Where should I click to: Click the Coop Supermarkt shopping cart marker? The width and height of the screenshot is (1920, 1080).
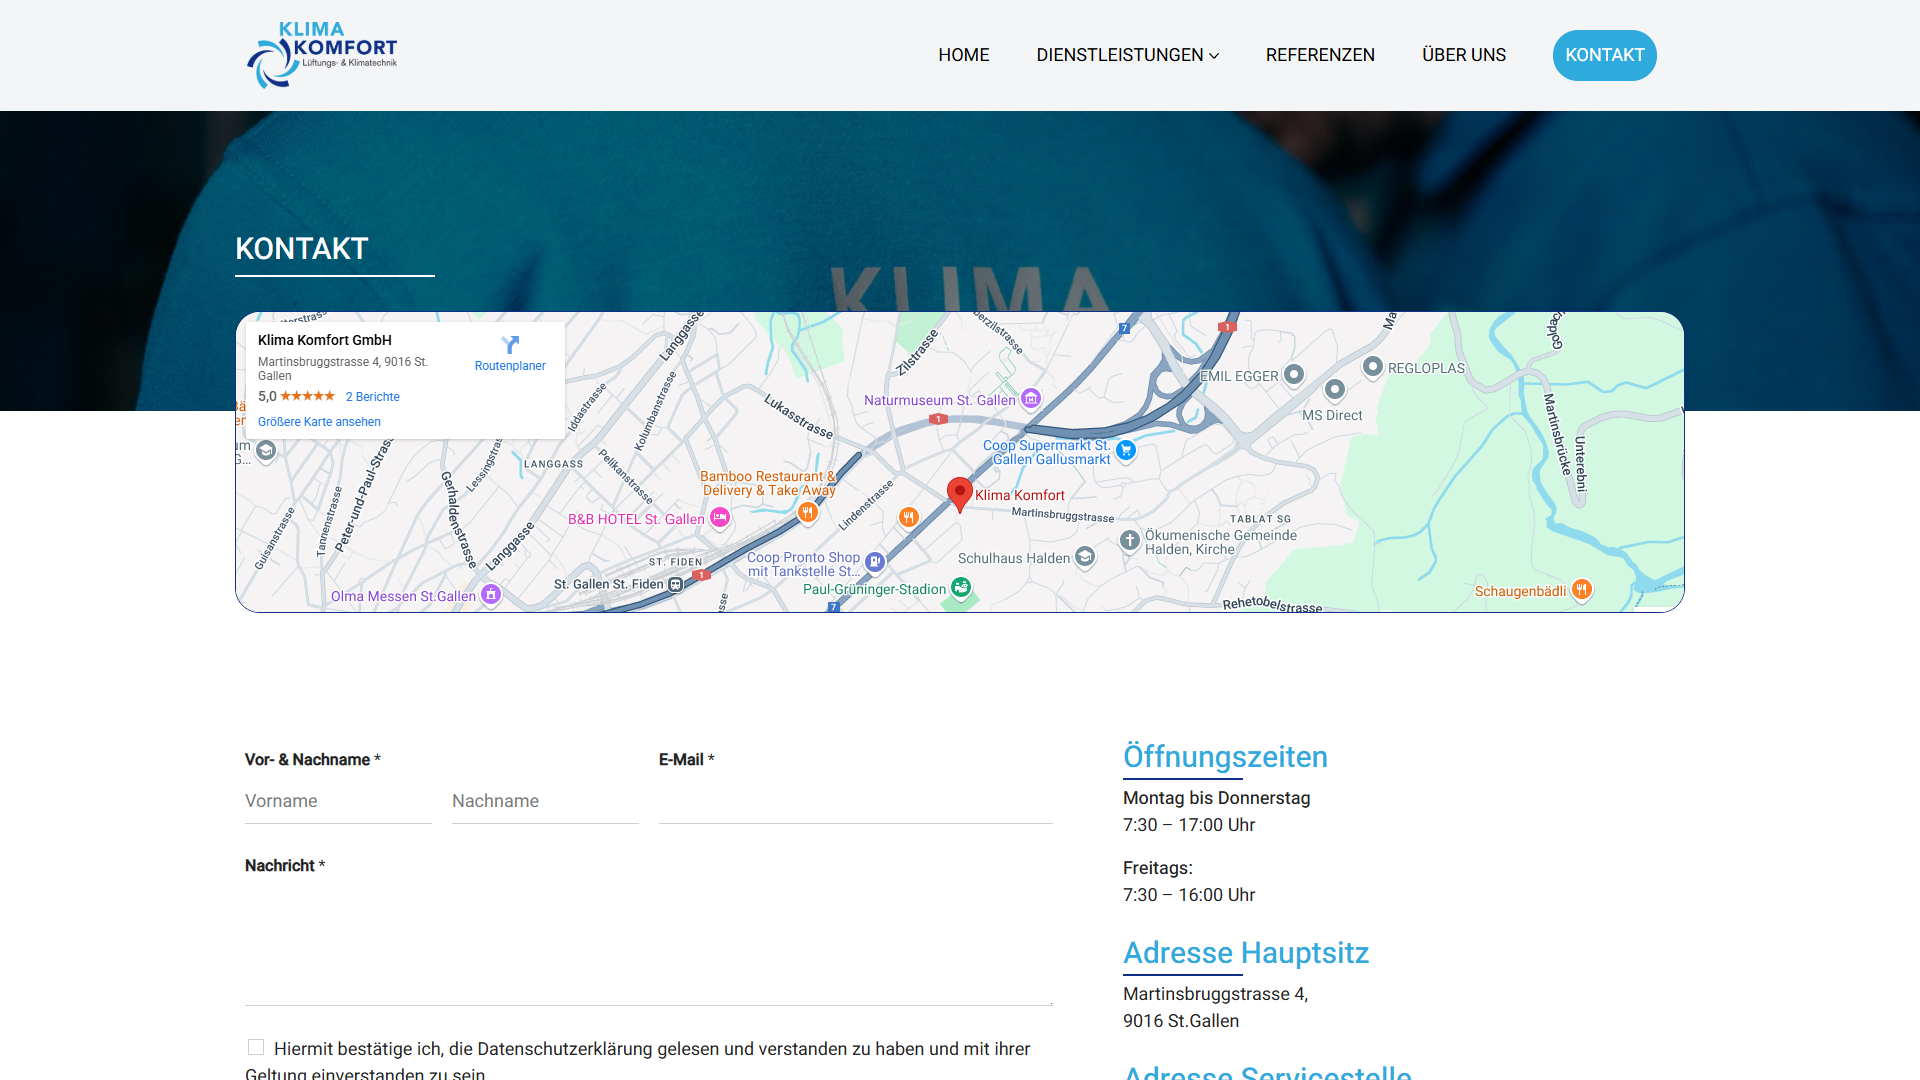point(1126,451)
